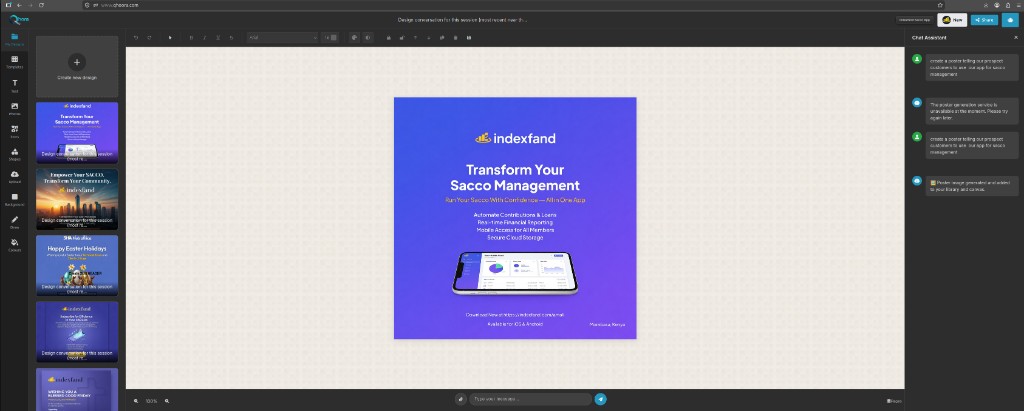Image resolution: width=1024 pixels, height=411 pixels.
Task: Click the attachment icon beside message box
Action: pyautogui.click(x=460, y=399)
